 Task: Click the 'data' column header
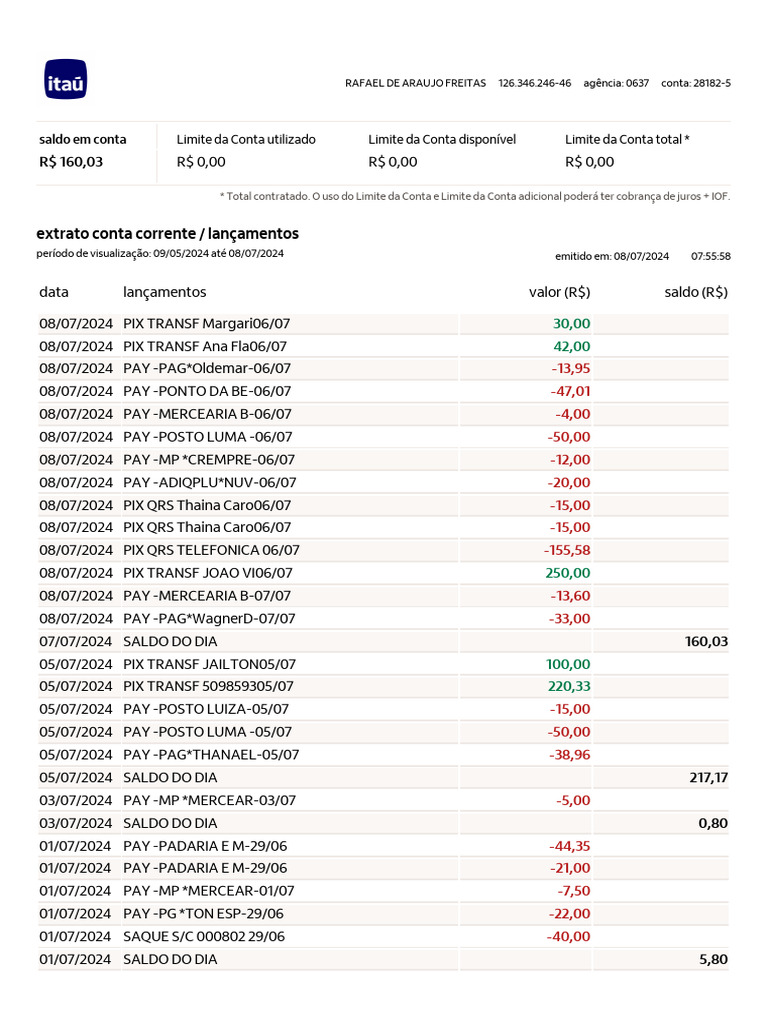[x=54, y=292]
